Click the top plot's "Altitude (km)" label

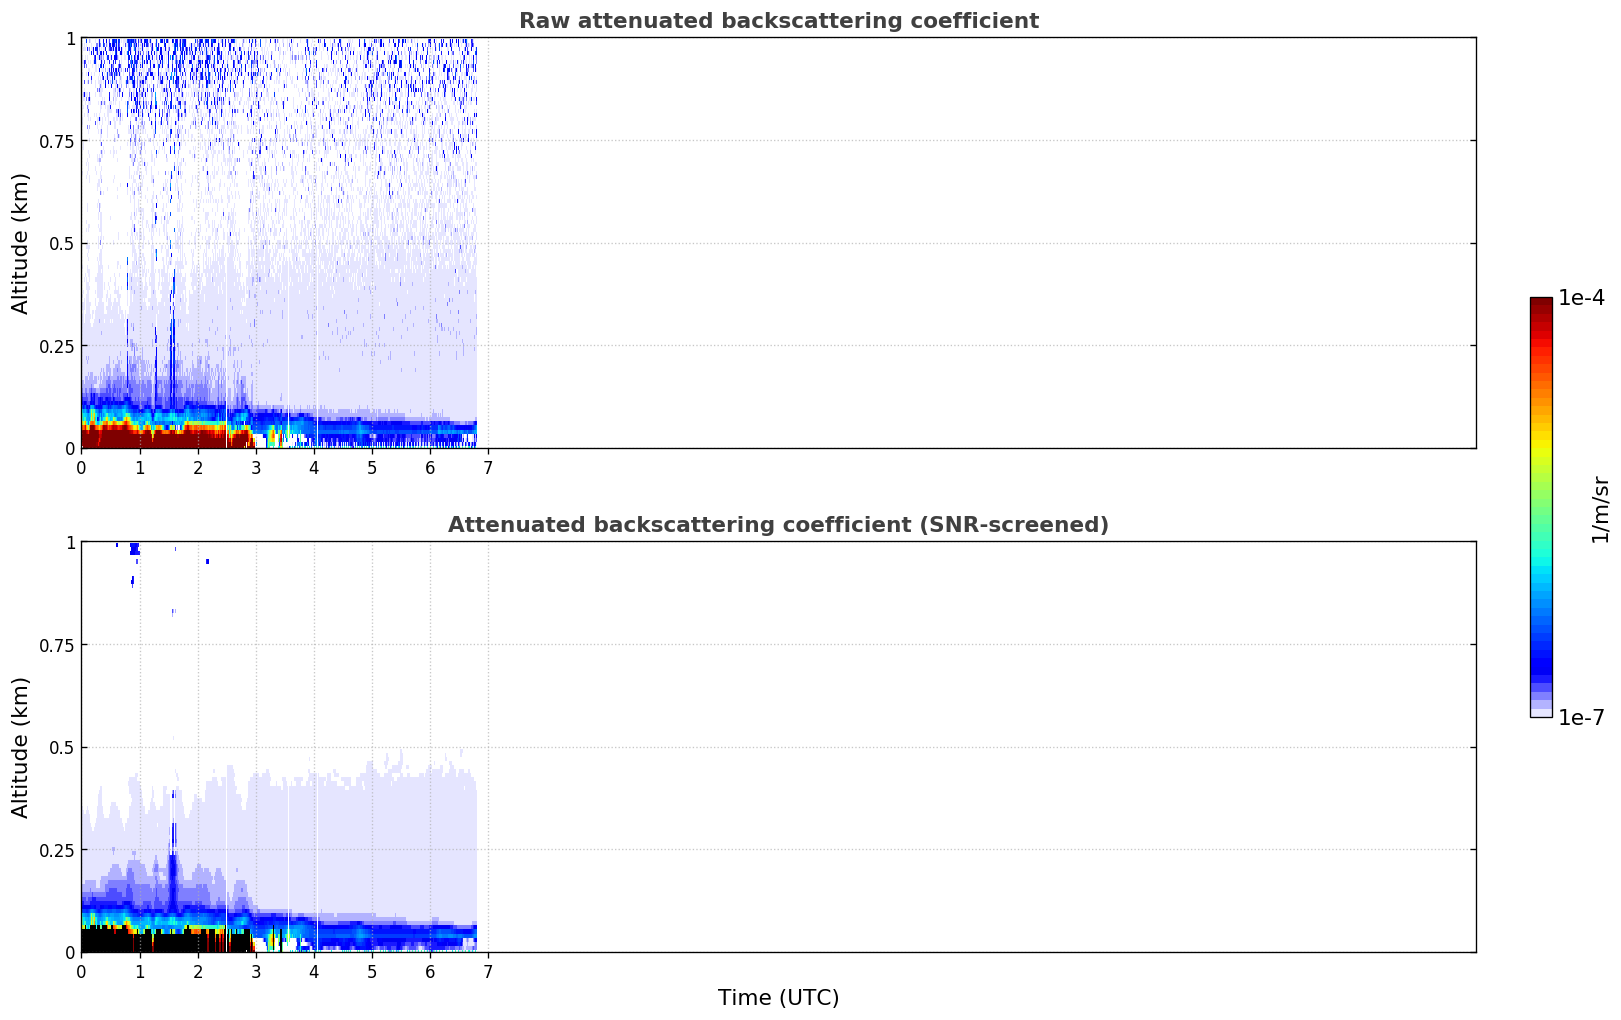pos(21,243)
